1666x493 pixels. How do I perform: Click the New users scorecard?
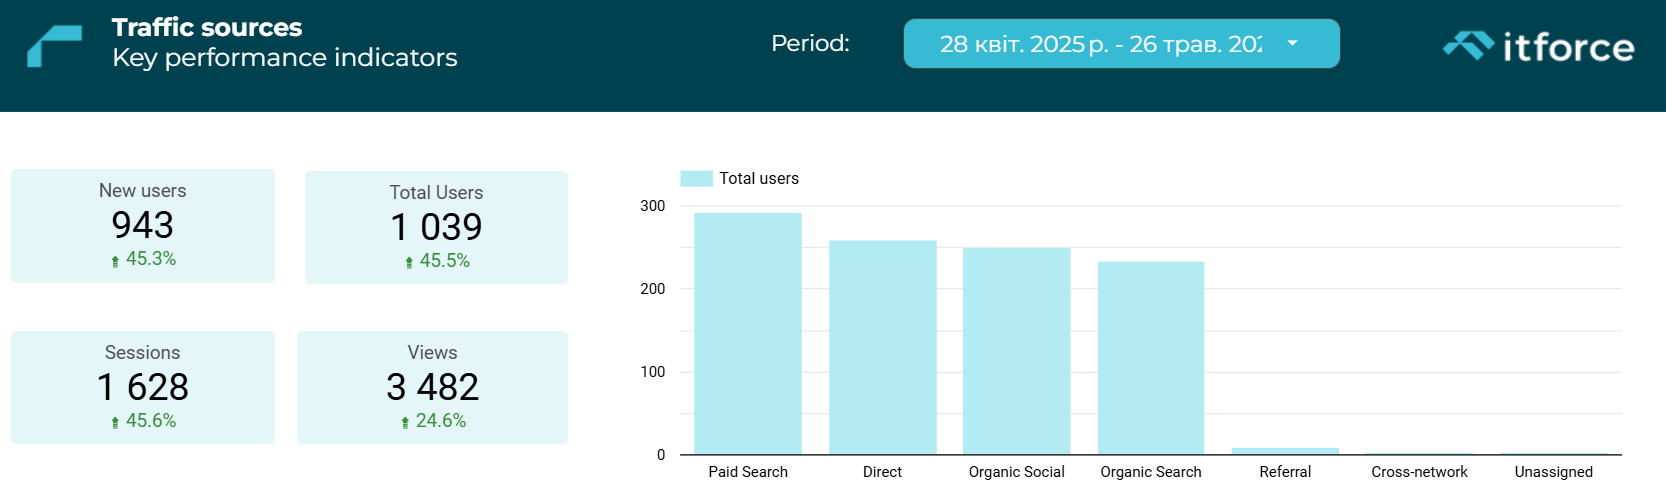[143, 226]
